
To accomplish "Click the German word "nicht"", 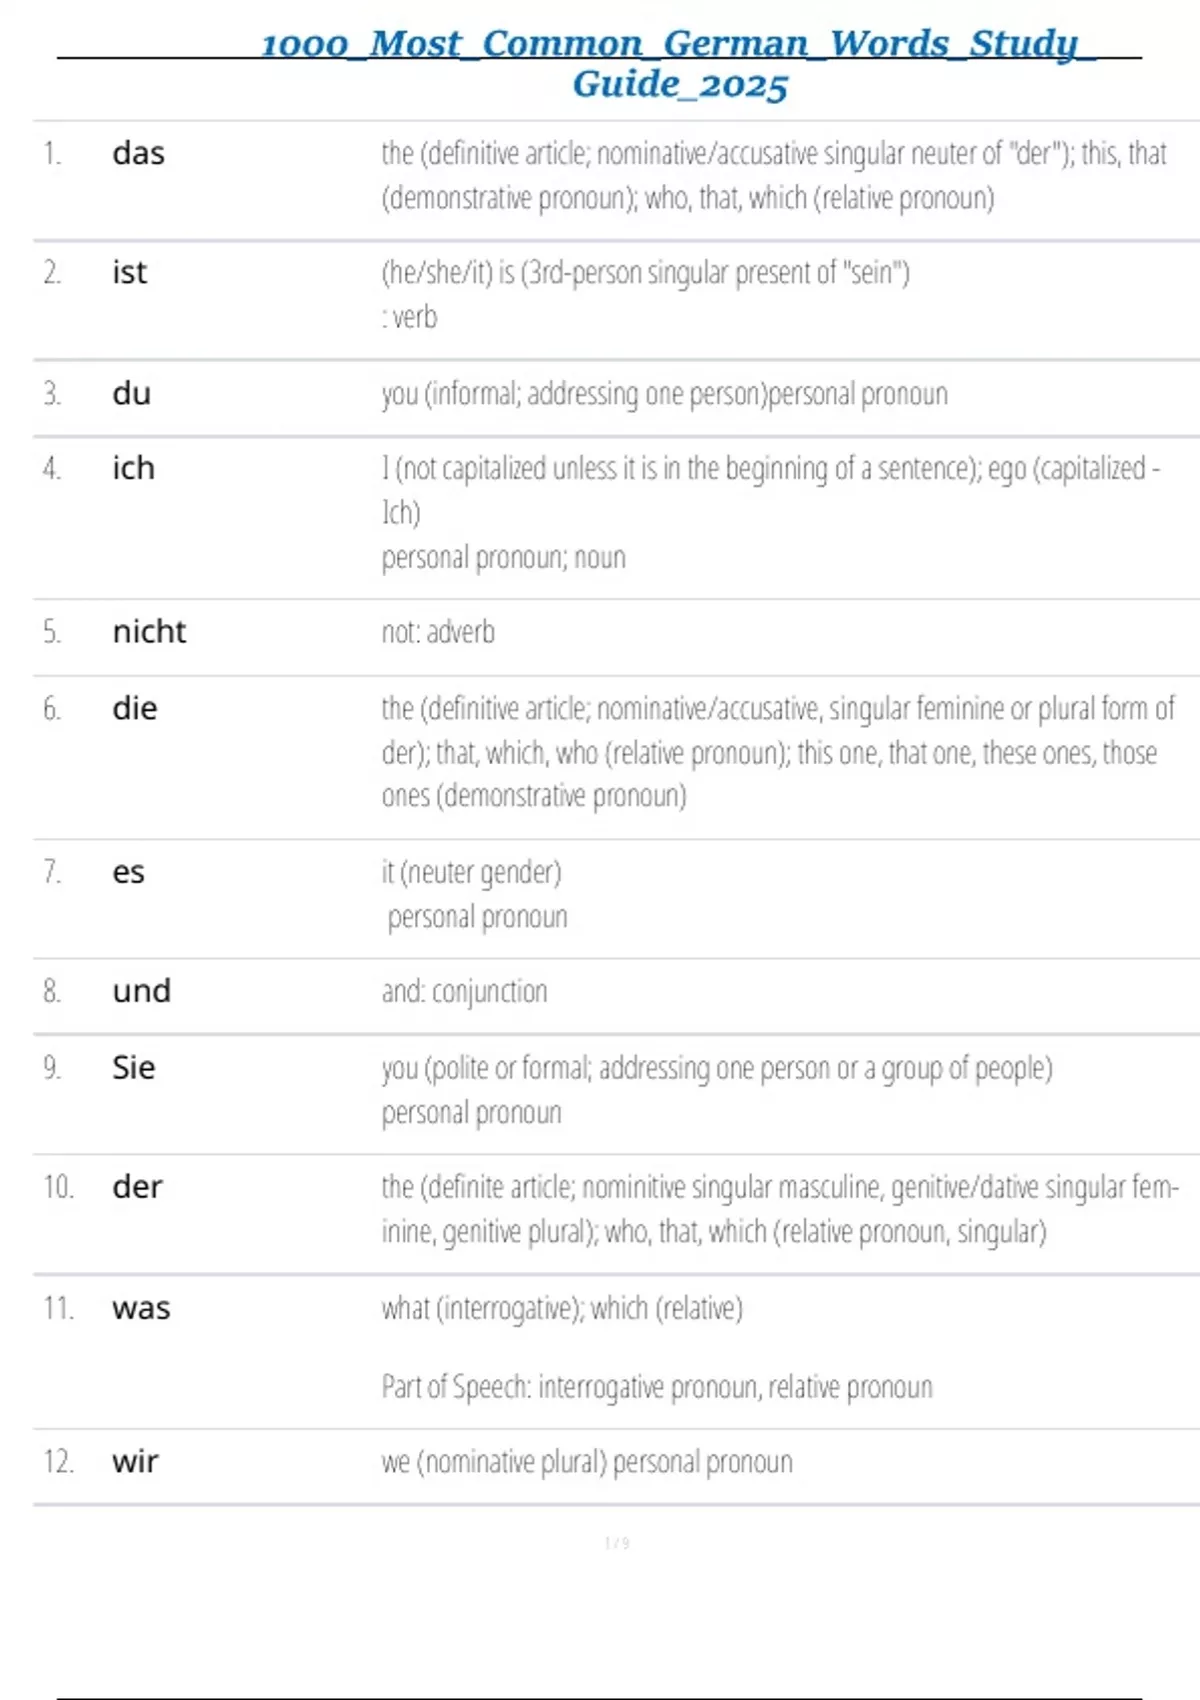I will (149, 632).
